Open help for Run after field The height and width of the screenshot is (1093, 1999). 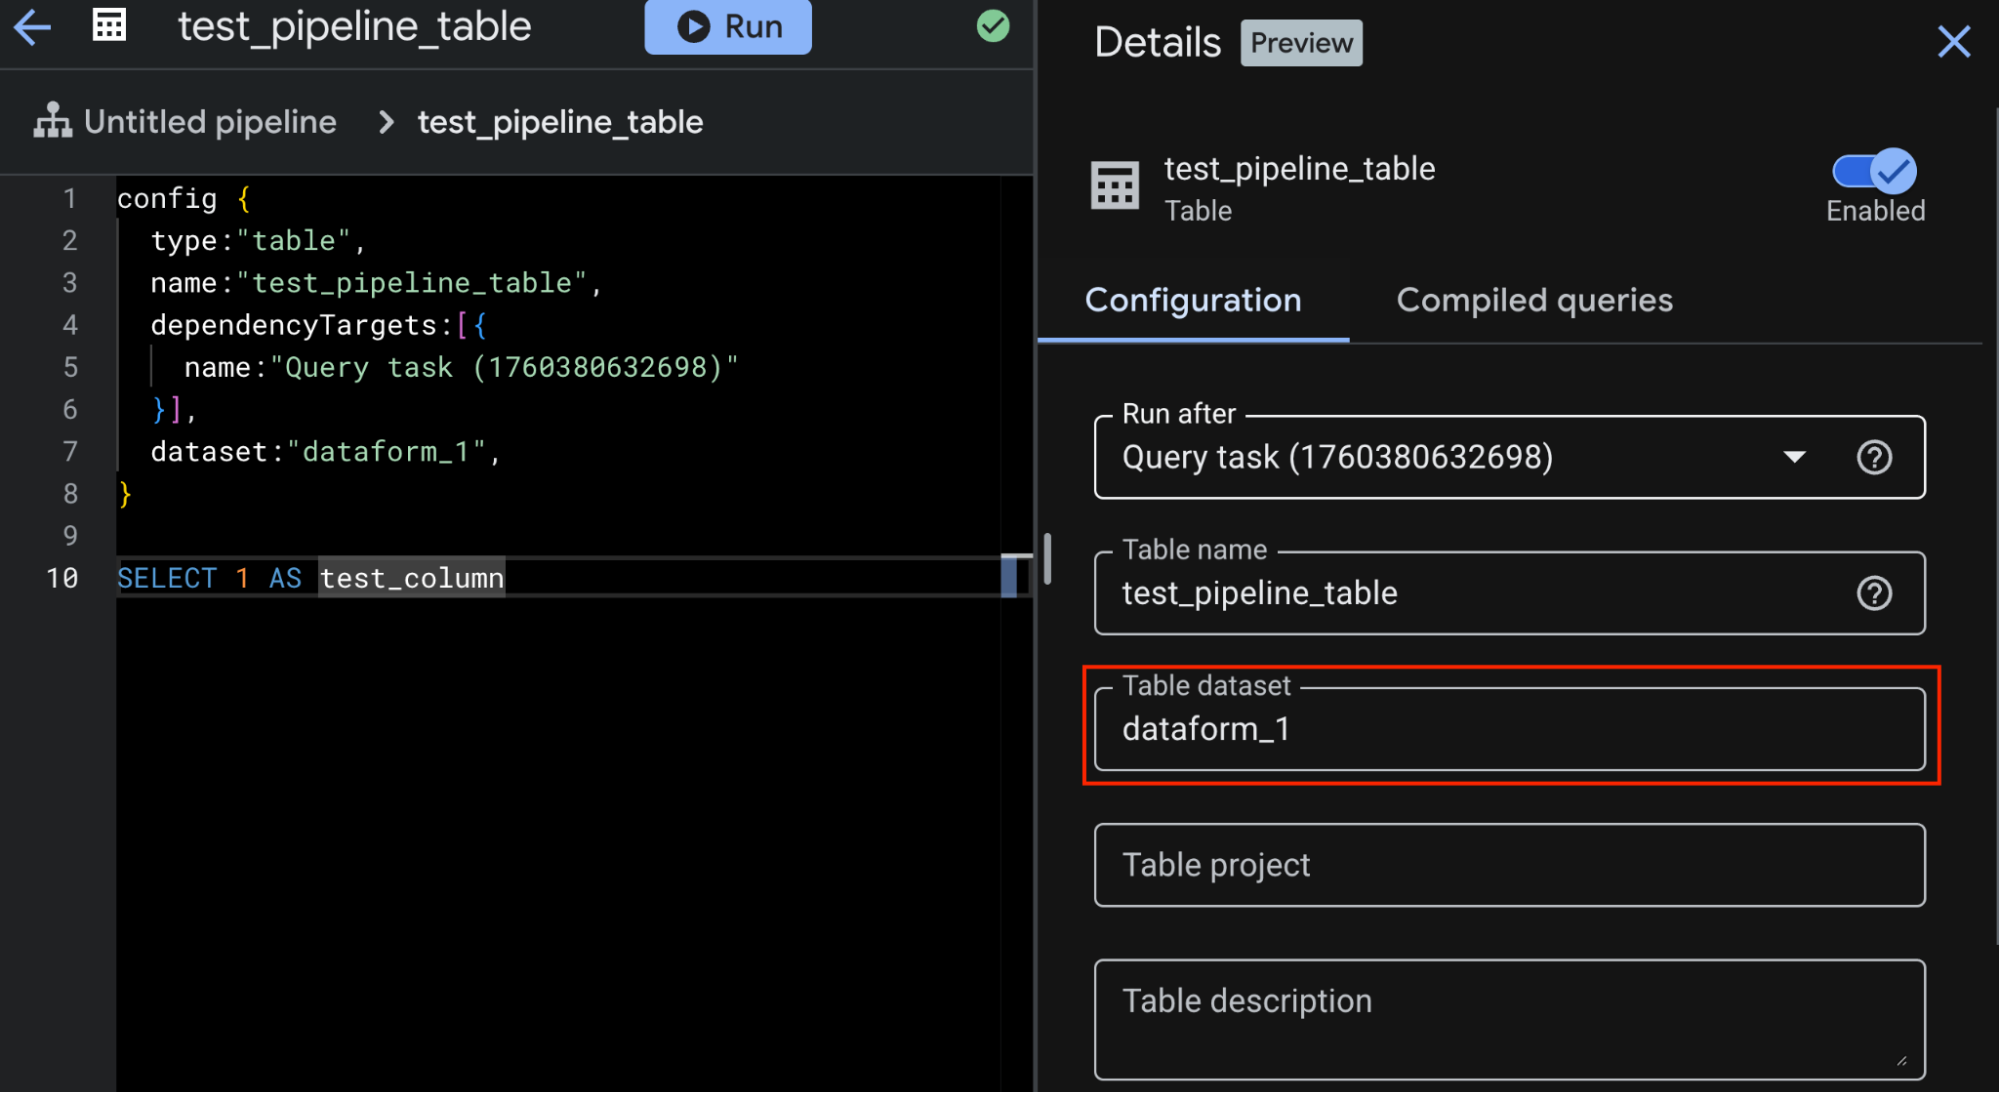[x=1874, y=458]
